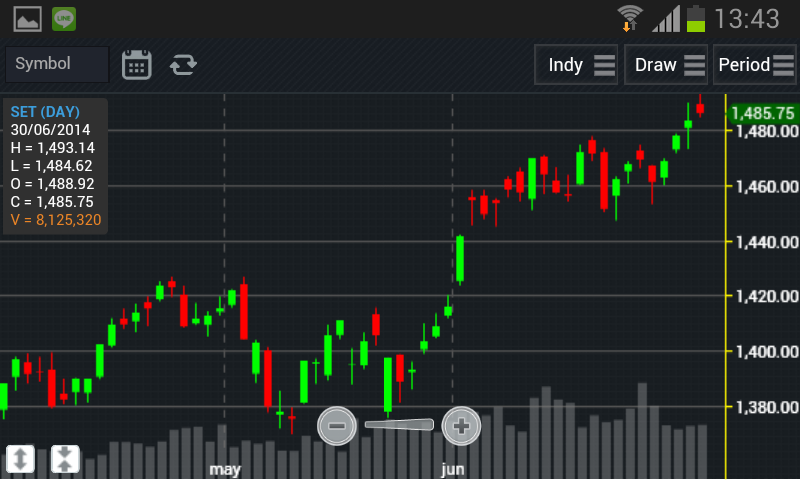Tap the O = 1,488.92 open value
Screen dimensions: 800x480
[x=53, y=184]
